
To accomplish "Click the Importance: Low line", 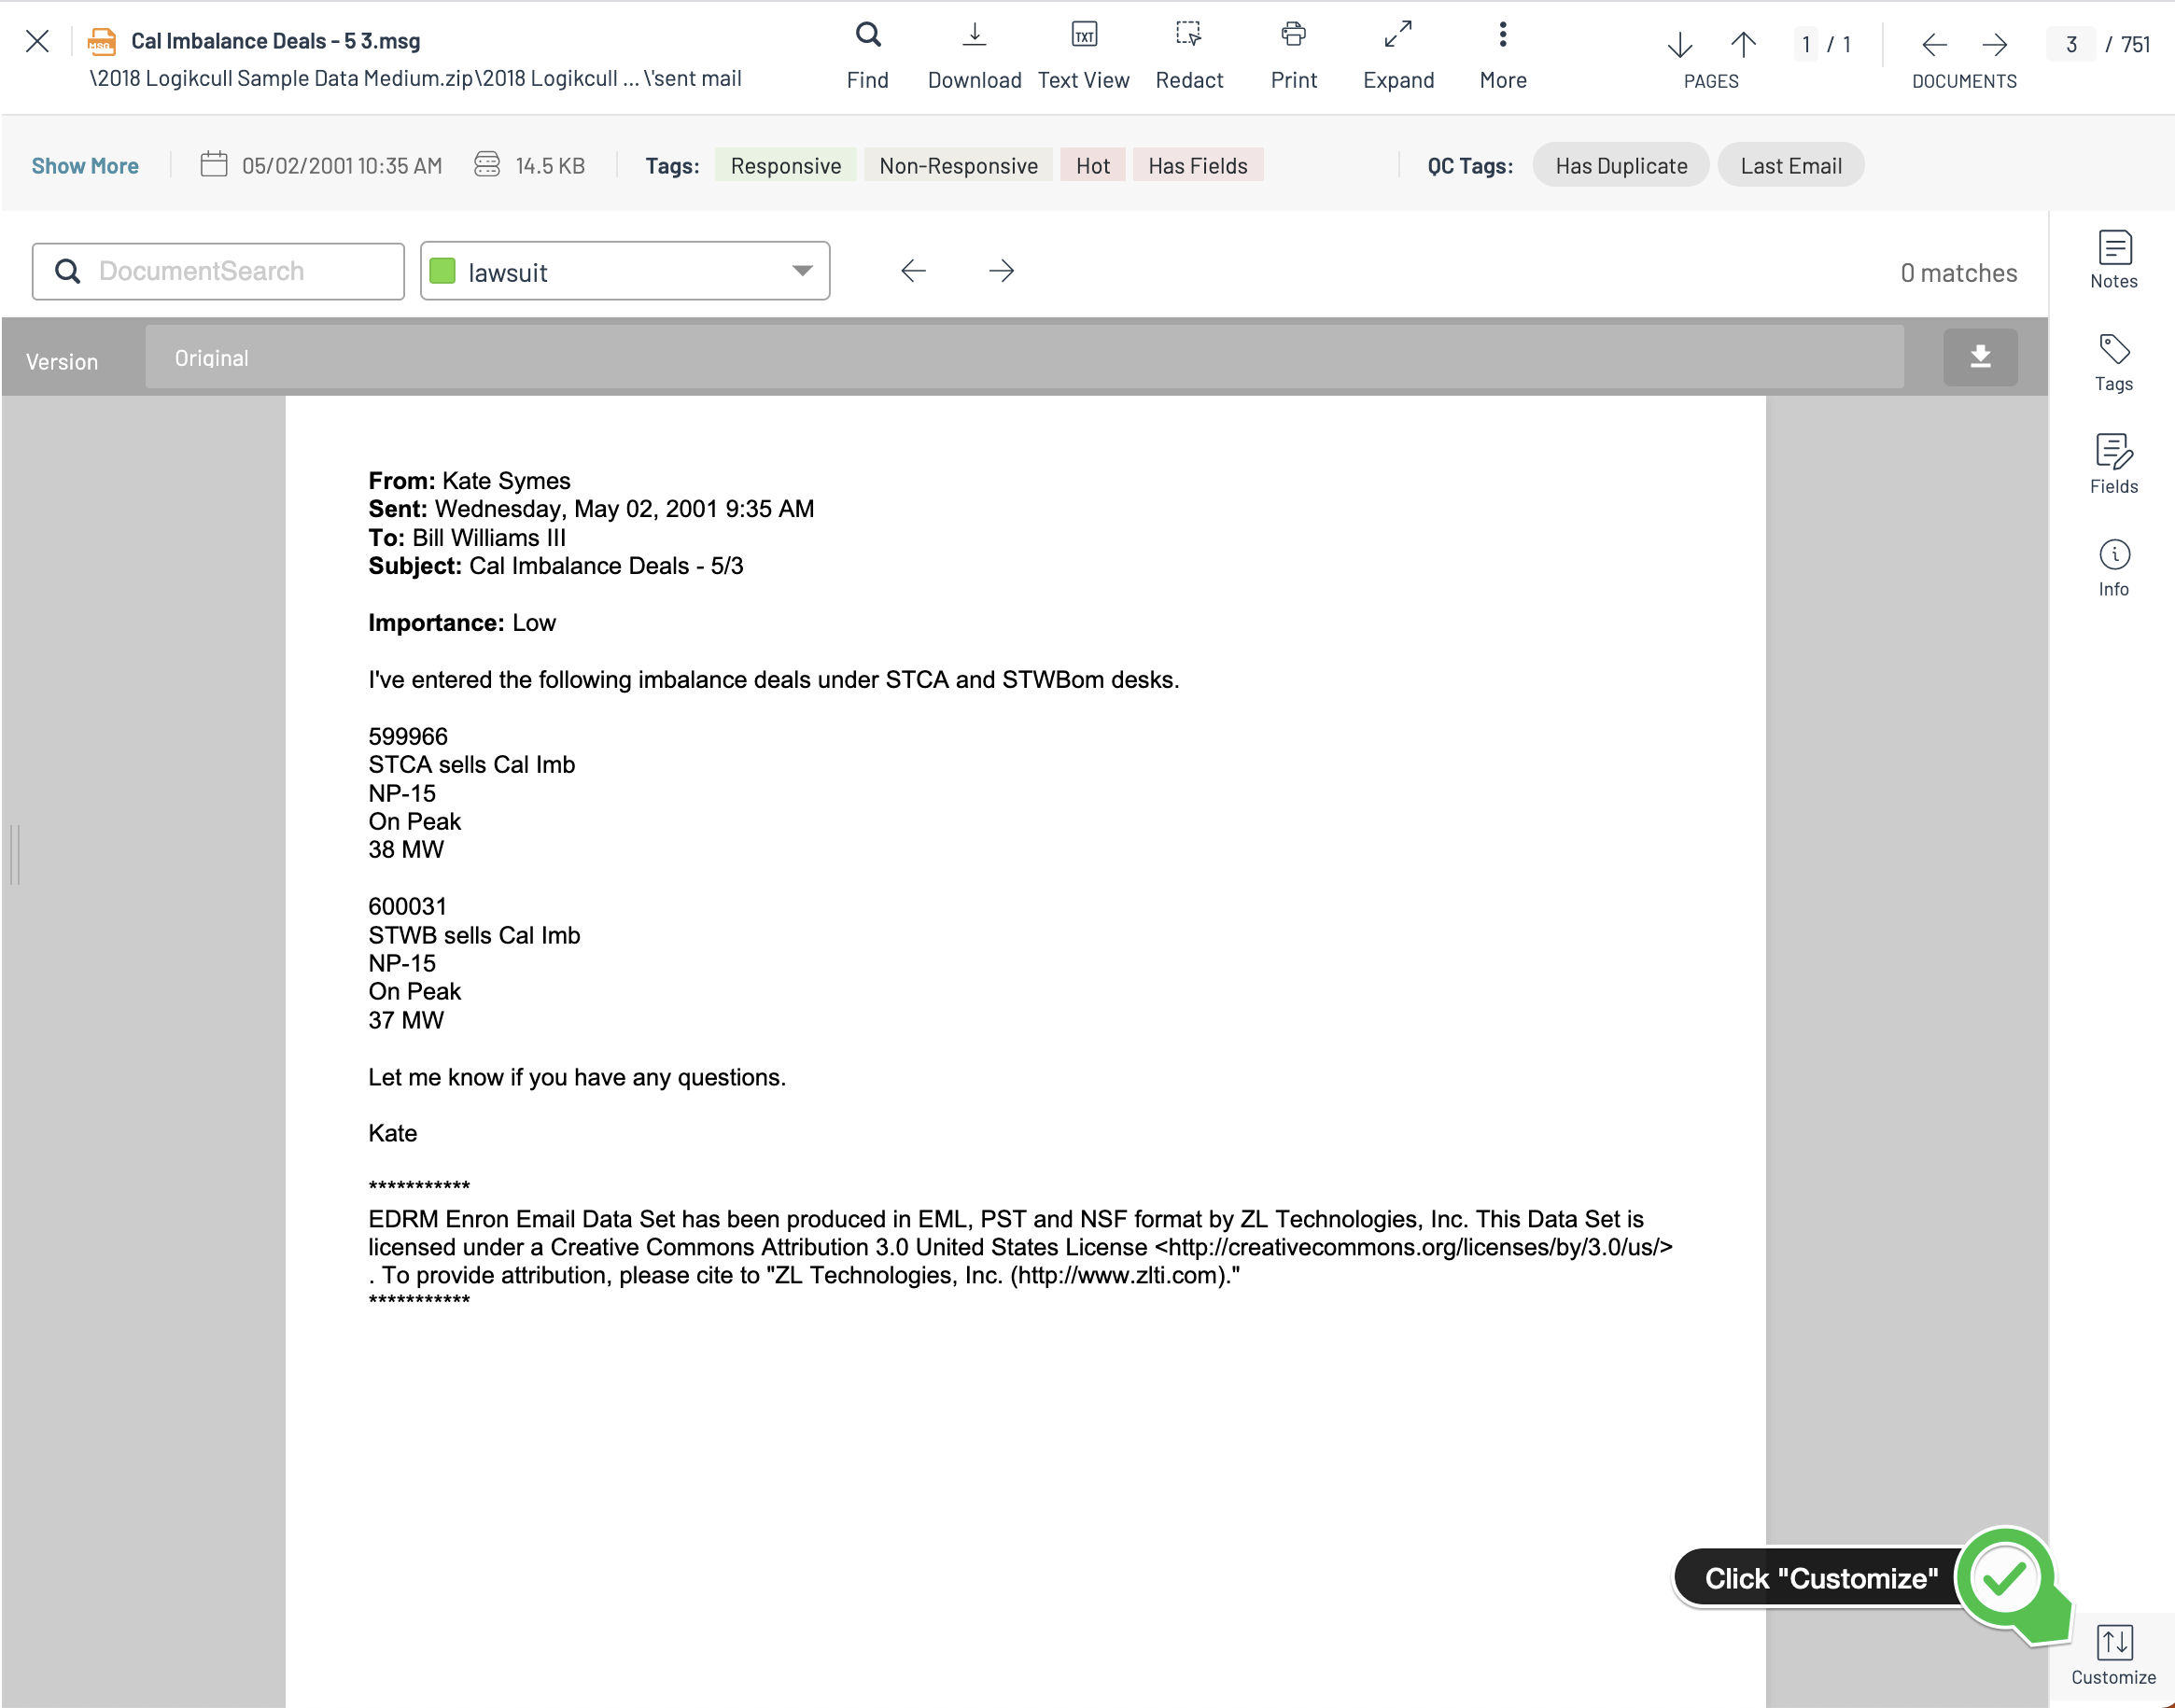I will tap(462, 623).
